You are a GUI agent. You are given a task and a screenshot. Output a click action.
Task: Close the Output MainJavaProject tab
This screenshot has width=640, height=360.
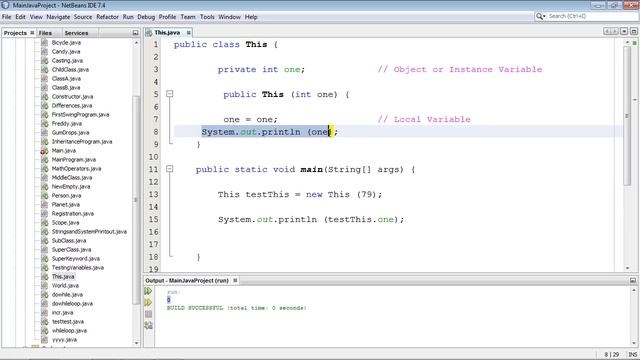235,280
